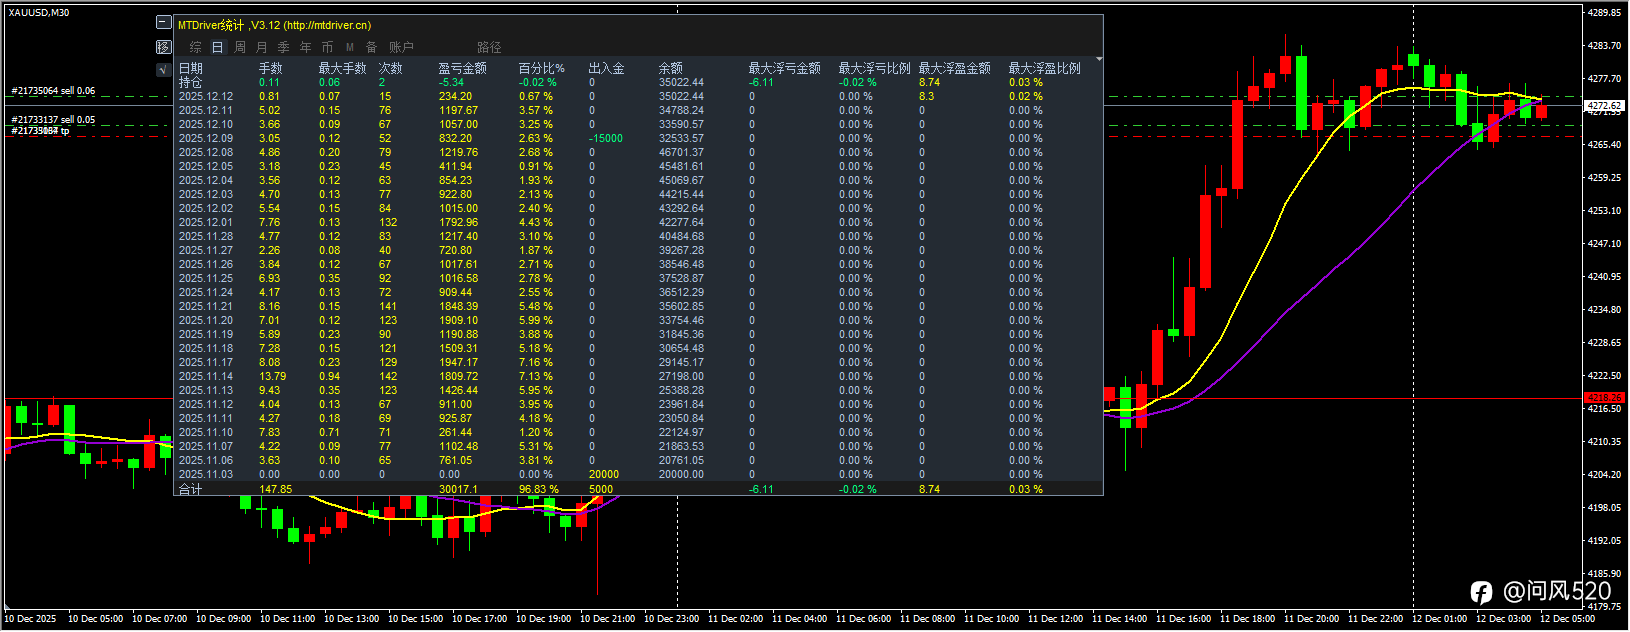Image resolution: width=1630 pixels, height=632 pixels.
Task: Select the 2025.11.06 date row
Action: (639, 460)
